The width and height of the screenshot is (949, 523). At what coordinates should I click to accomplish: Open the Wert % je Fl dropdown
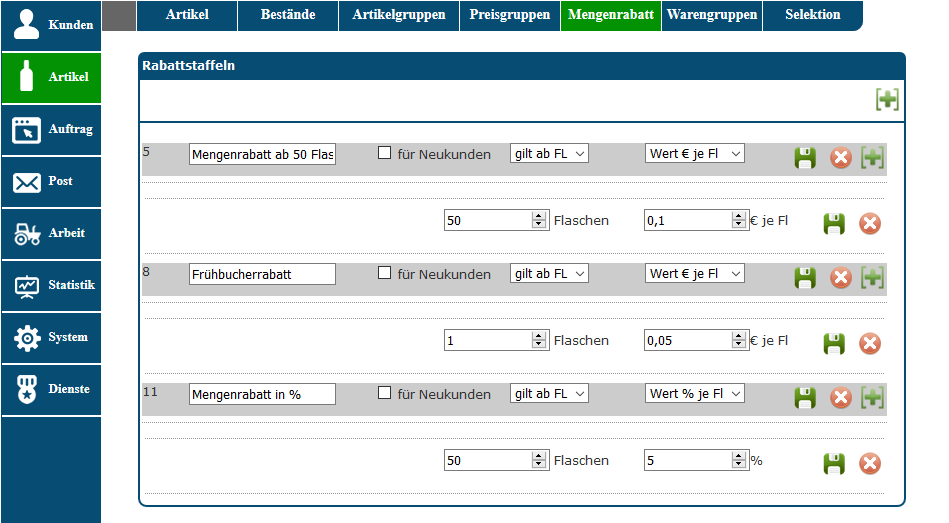pos(694,394)
